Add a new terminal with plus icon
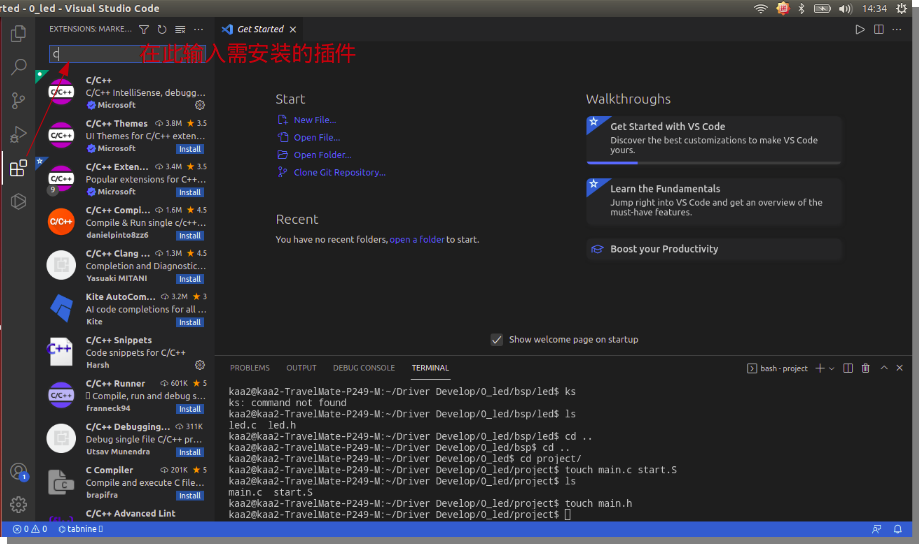 tap(820, 368)
